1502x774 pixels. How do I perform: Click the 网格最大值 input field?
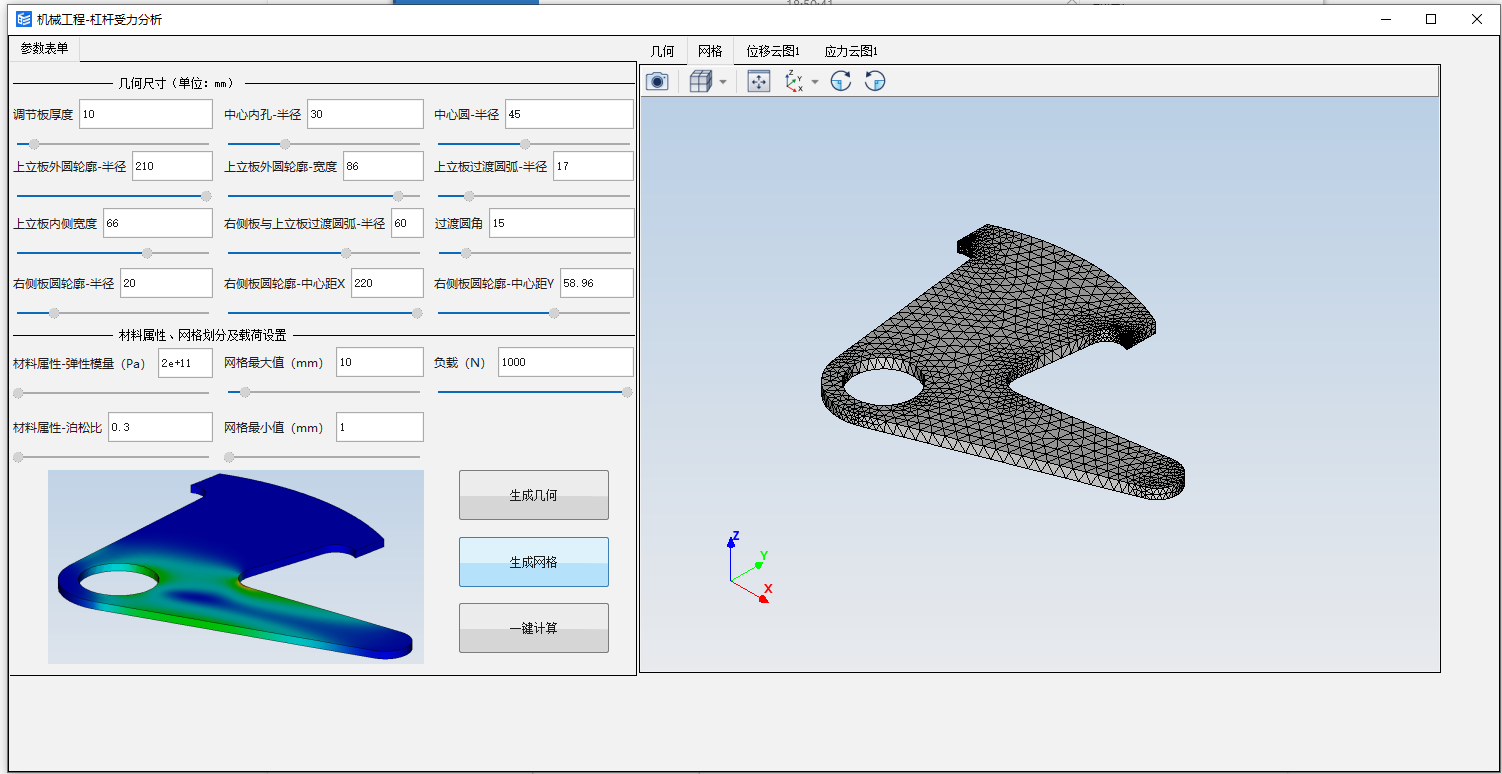pyautogui.click(x=380, y=362)
